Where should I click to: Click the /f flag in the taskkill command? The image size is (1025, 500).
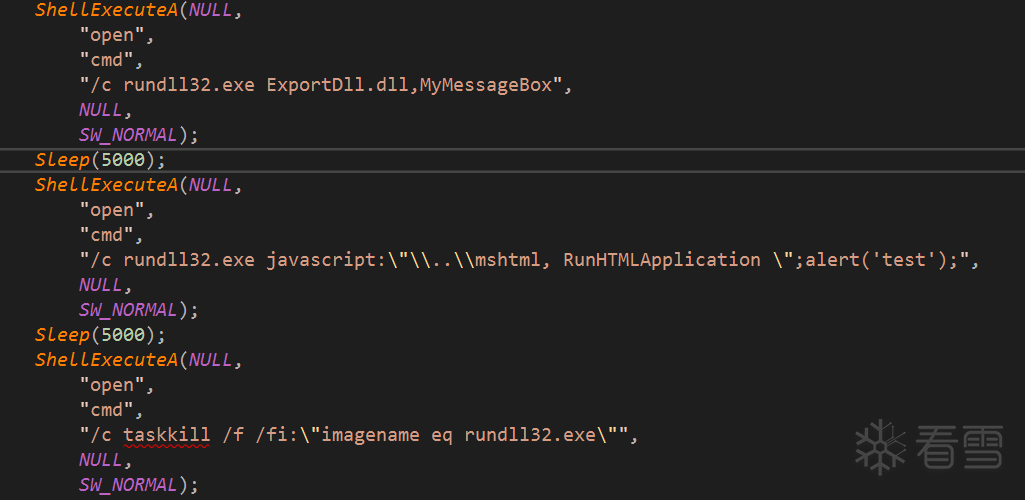point(232,435)
